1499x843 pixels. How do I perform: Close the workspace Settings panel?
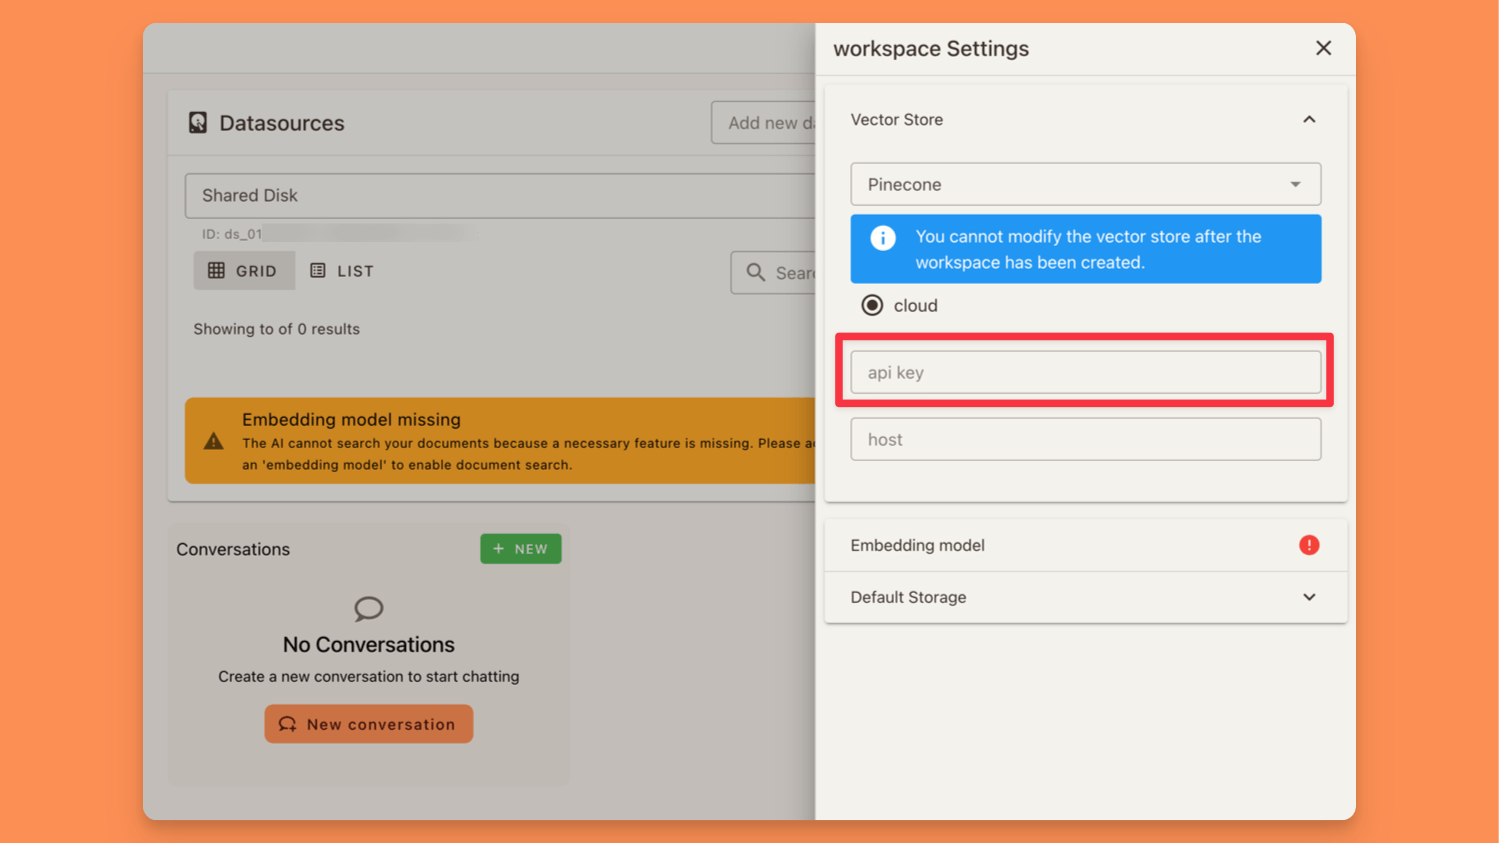point(1323,48)
